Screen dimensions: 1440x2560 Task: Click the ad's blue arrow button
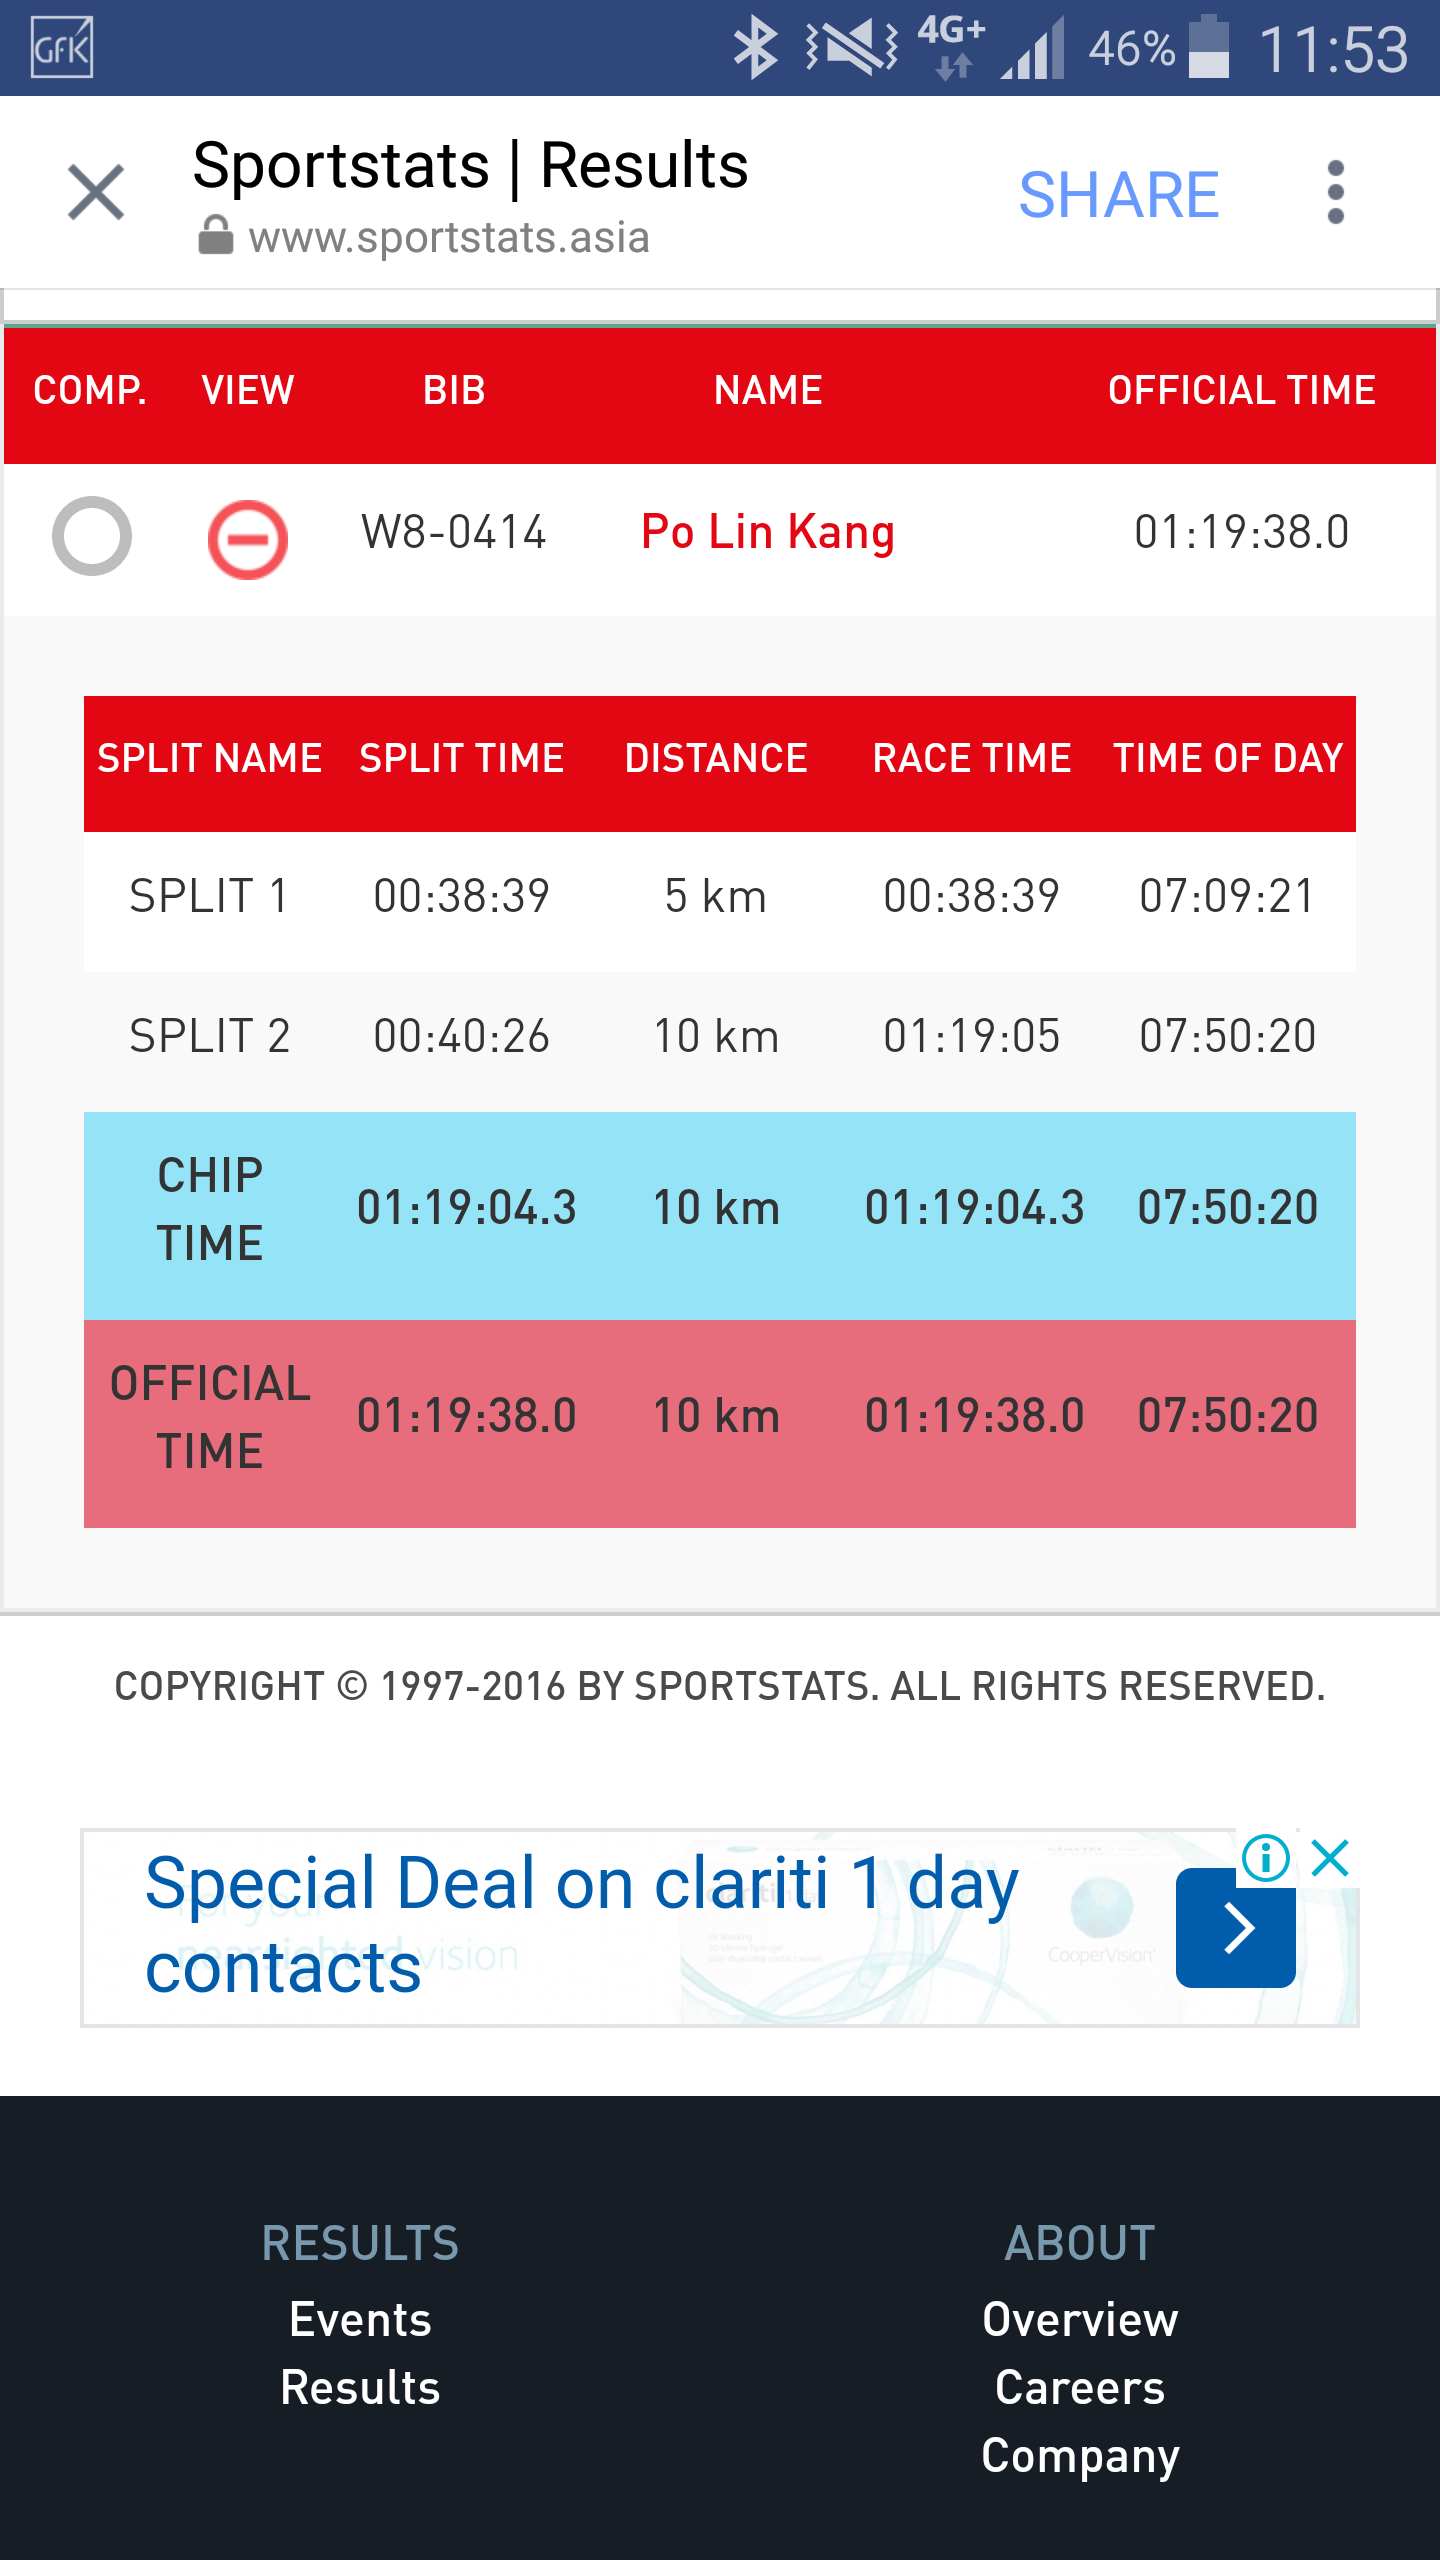coord(1235,1927)
